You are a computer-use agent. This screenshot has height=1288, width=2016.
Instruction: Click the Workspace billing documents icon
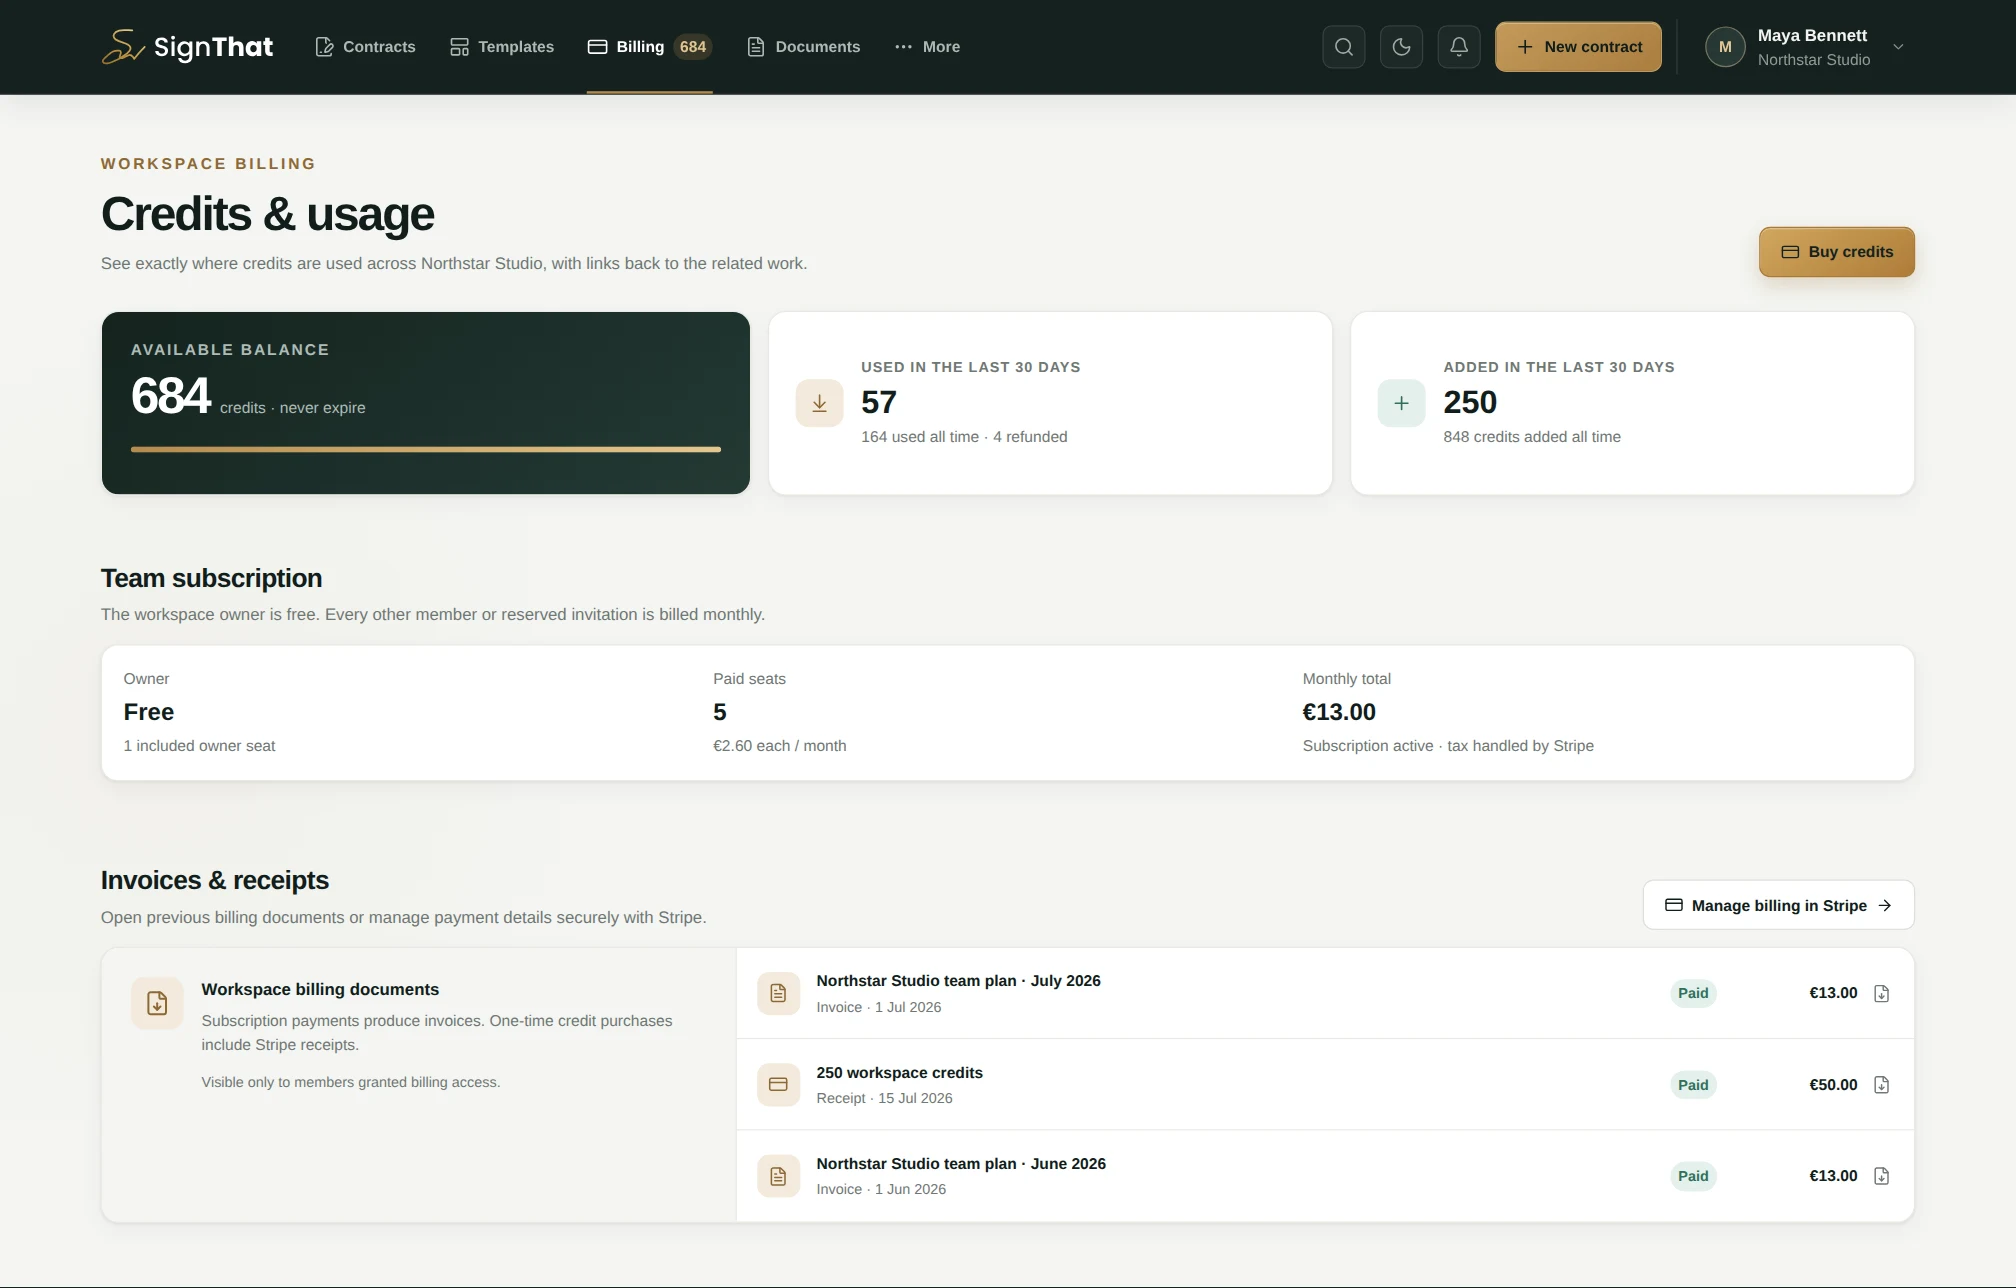click(157, 1003)
